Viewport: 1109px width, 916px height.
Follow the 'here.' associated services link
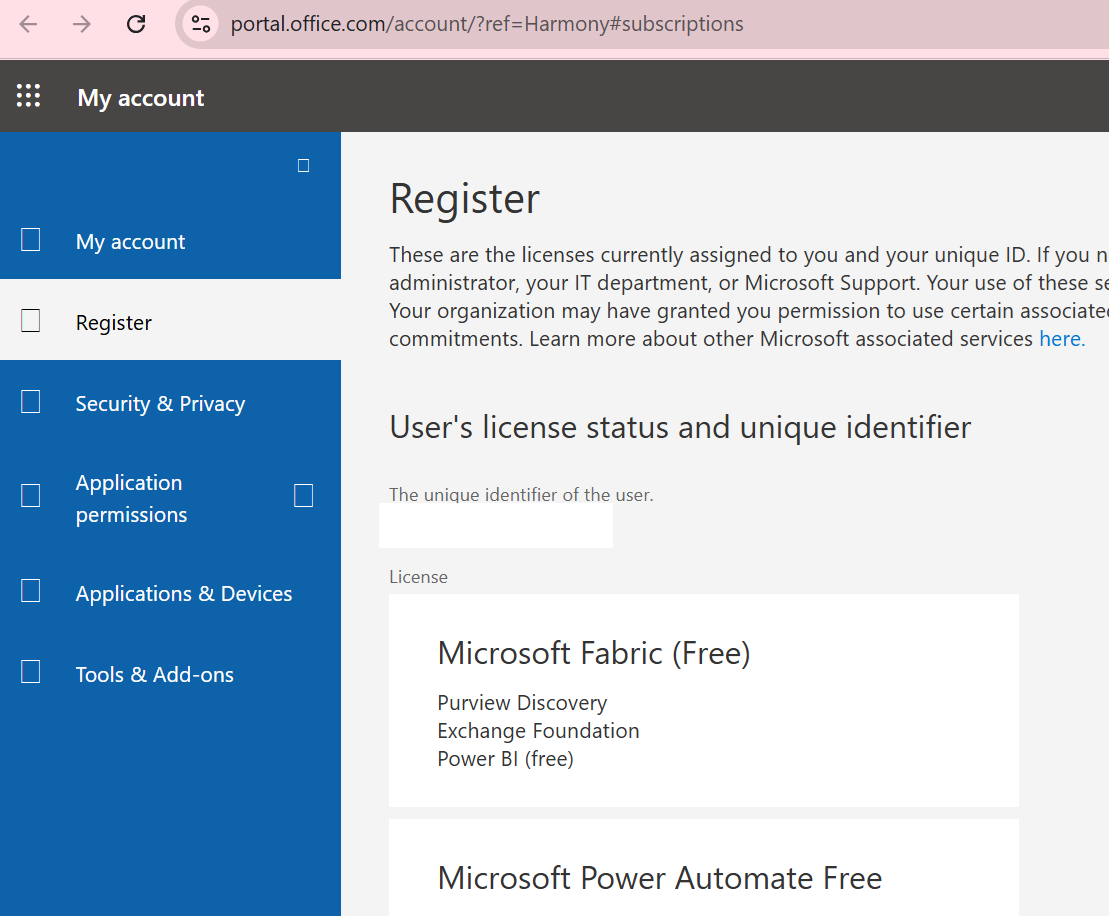pos(1062,339)
